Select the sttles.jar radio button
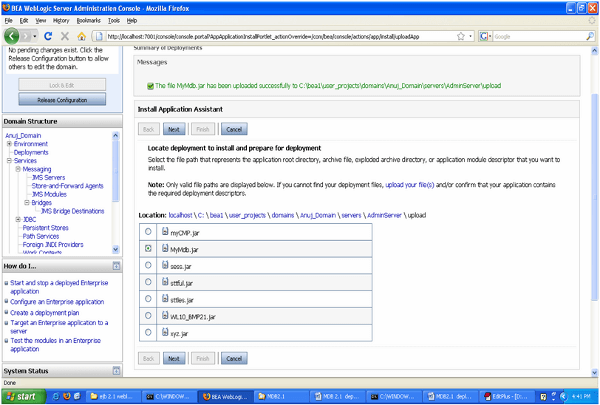This screenshot has width=600, height=405. [148, 299]
